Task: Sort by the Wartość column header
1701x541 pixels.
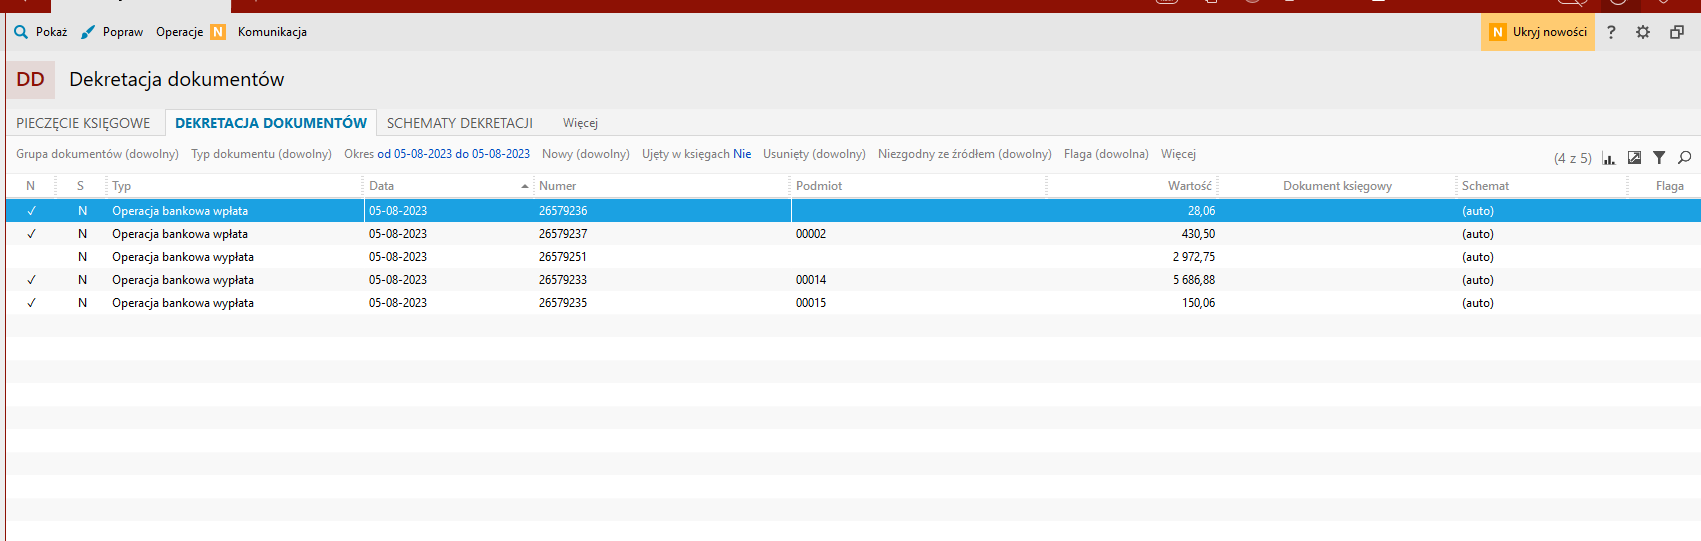Action: [x=1132, y=186]
